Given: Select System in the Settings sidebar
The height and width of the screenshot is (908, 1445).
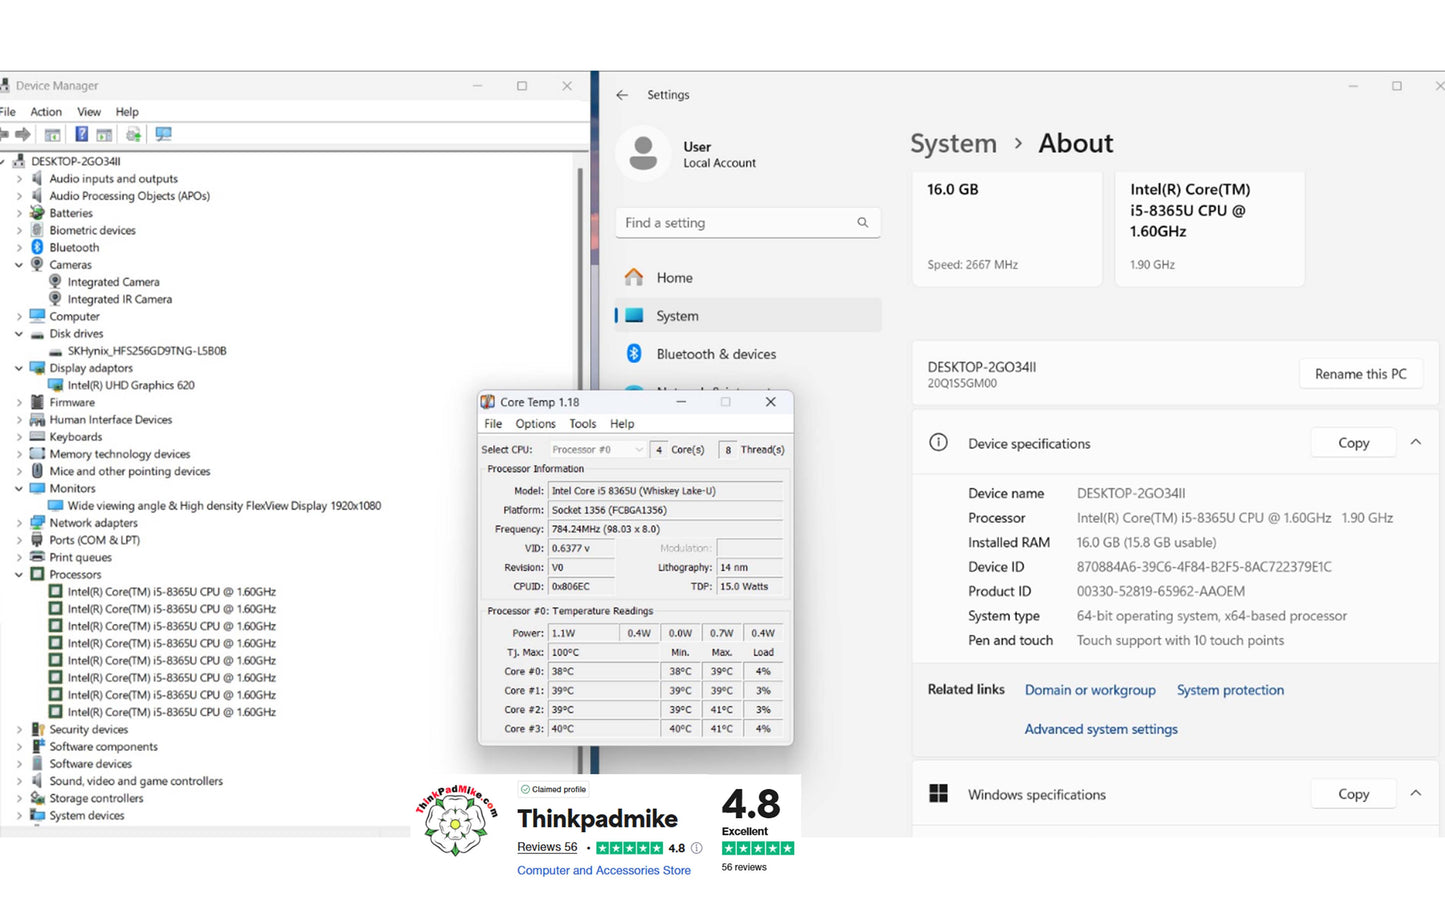Looking at the screenshot, I should point(748,316).
